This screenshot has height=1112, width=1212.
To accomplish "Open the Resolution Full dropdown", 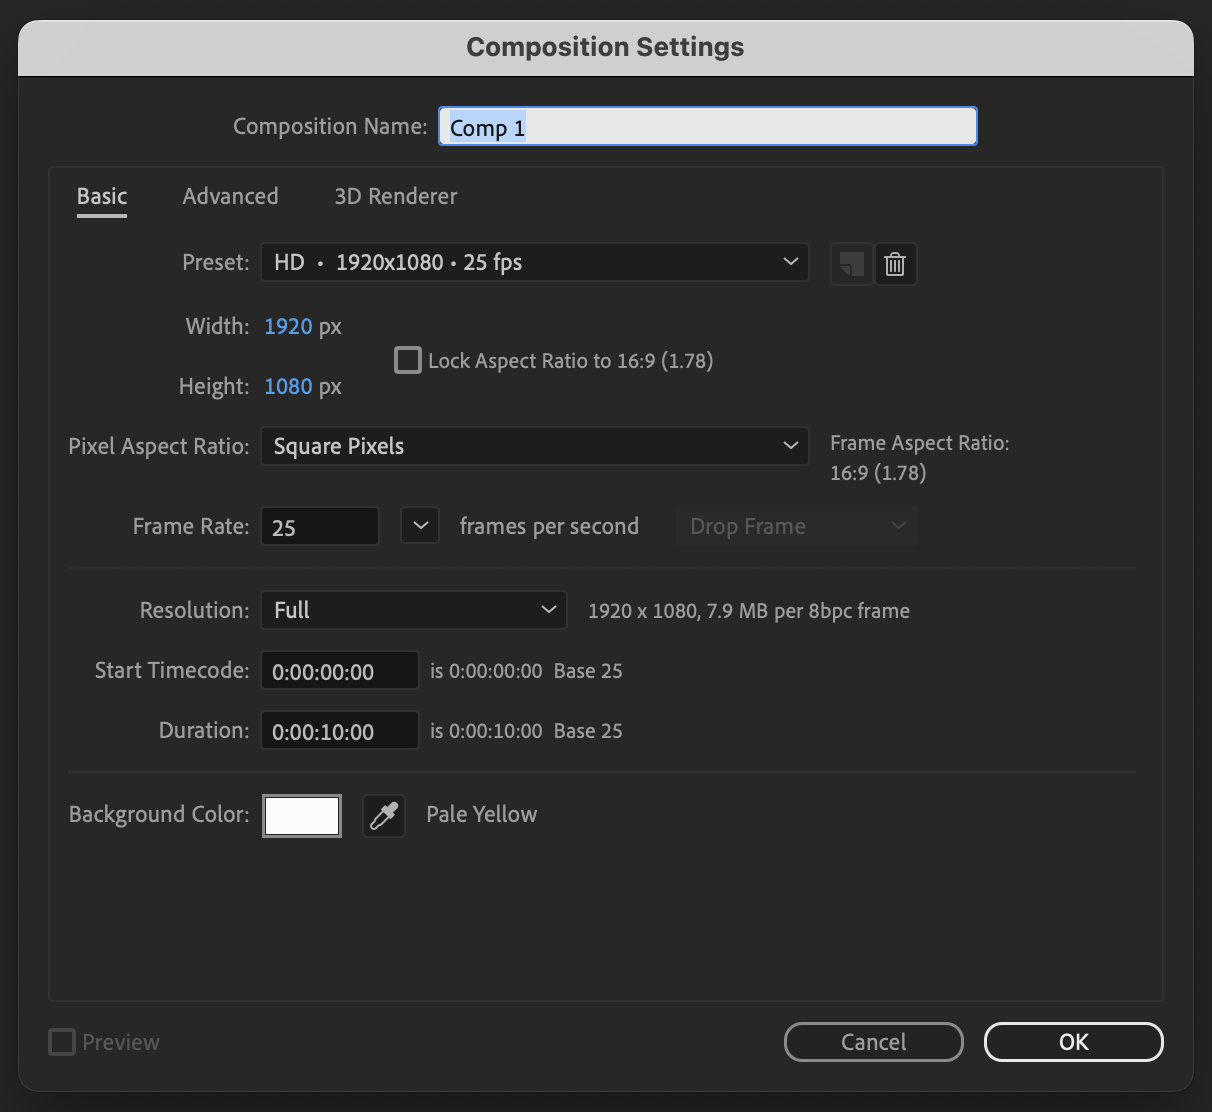I will tap(413, 609).
